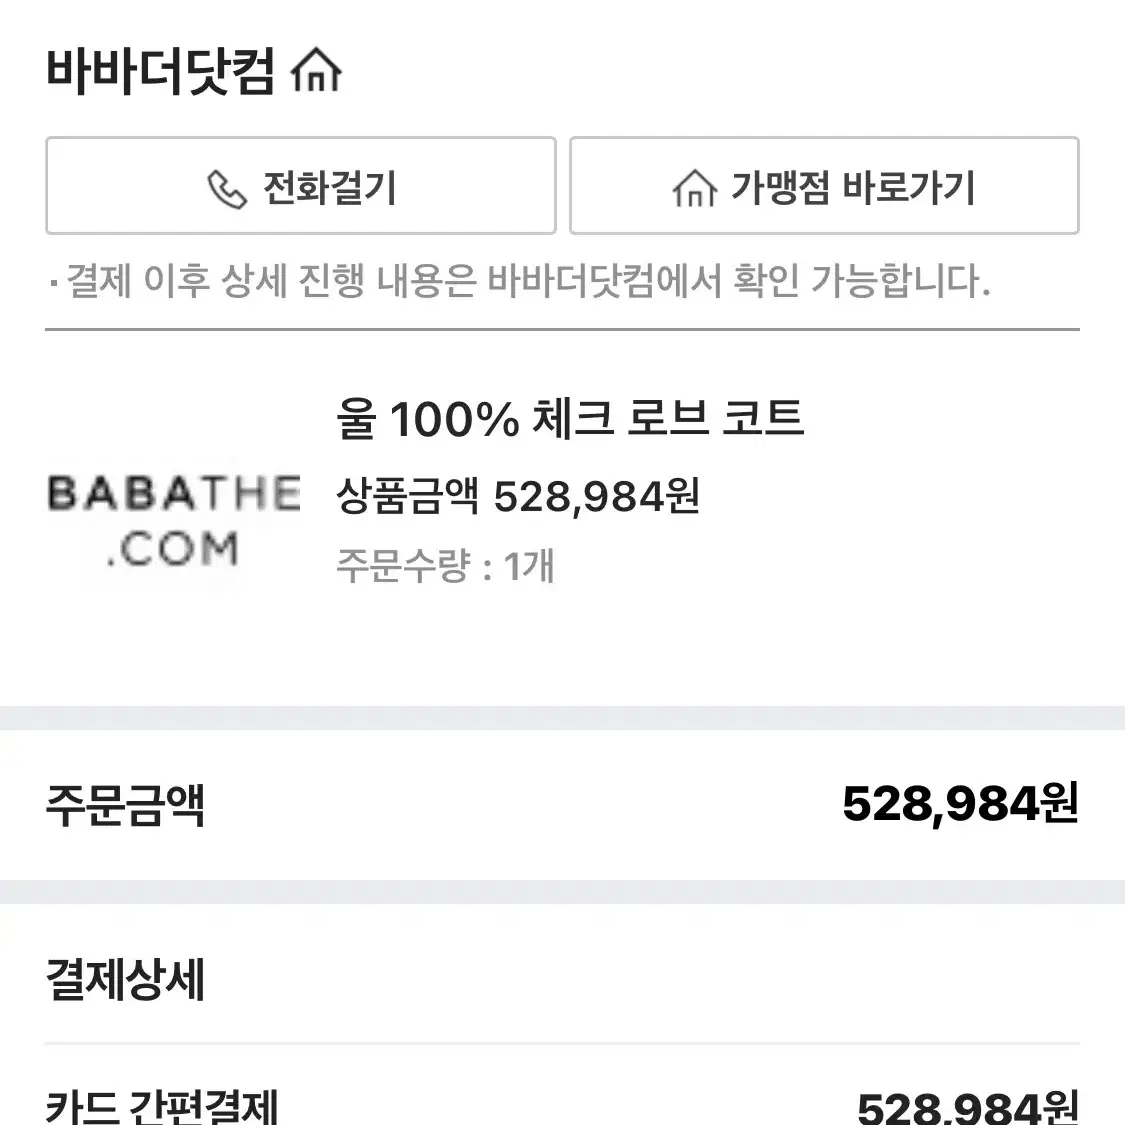1125x1125 pixels.
Task: Click the notice text about 결제 이후 상세 진행
Action: click(x=520, y=281)
